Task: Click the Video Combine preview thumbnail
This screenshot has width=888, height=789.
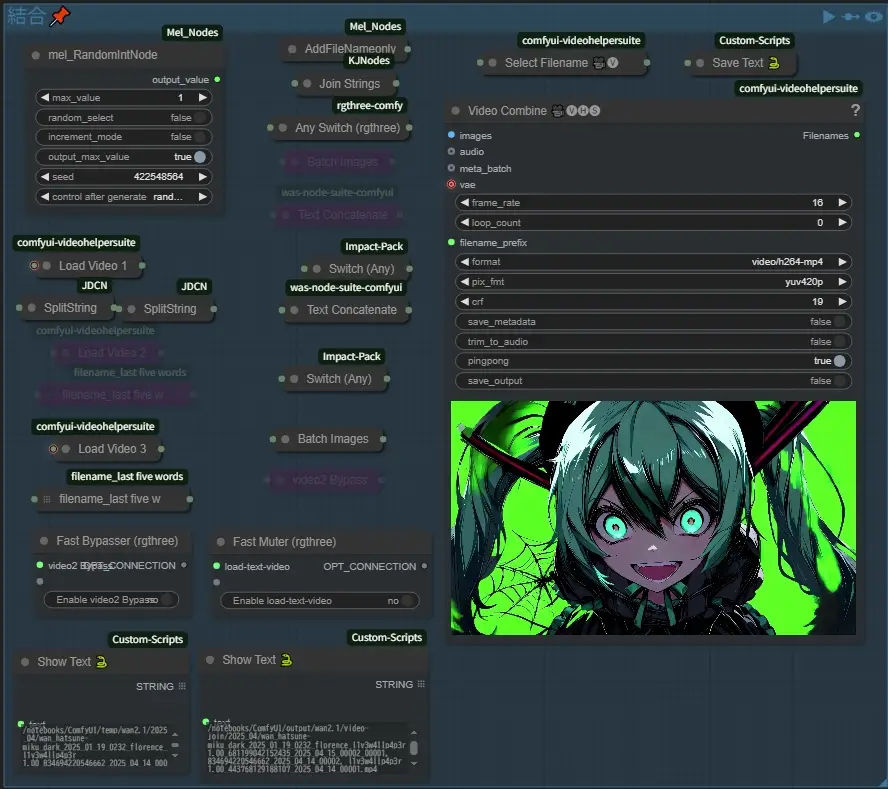Action: (x=653, y=518)
